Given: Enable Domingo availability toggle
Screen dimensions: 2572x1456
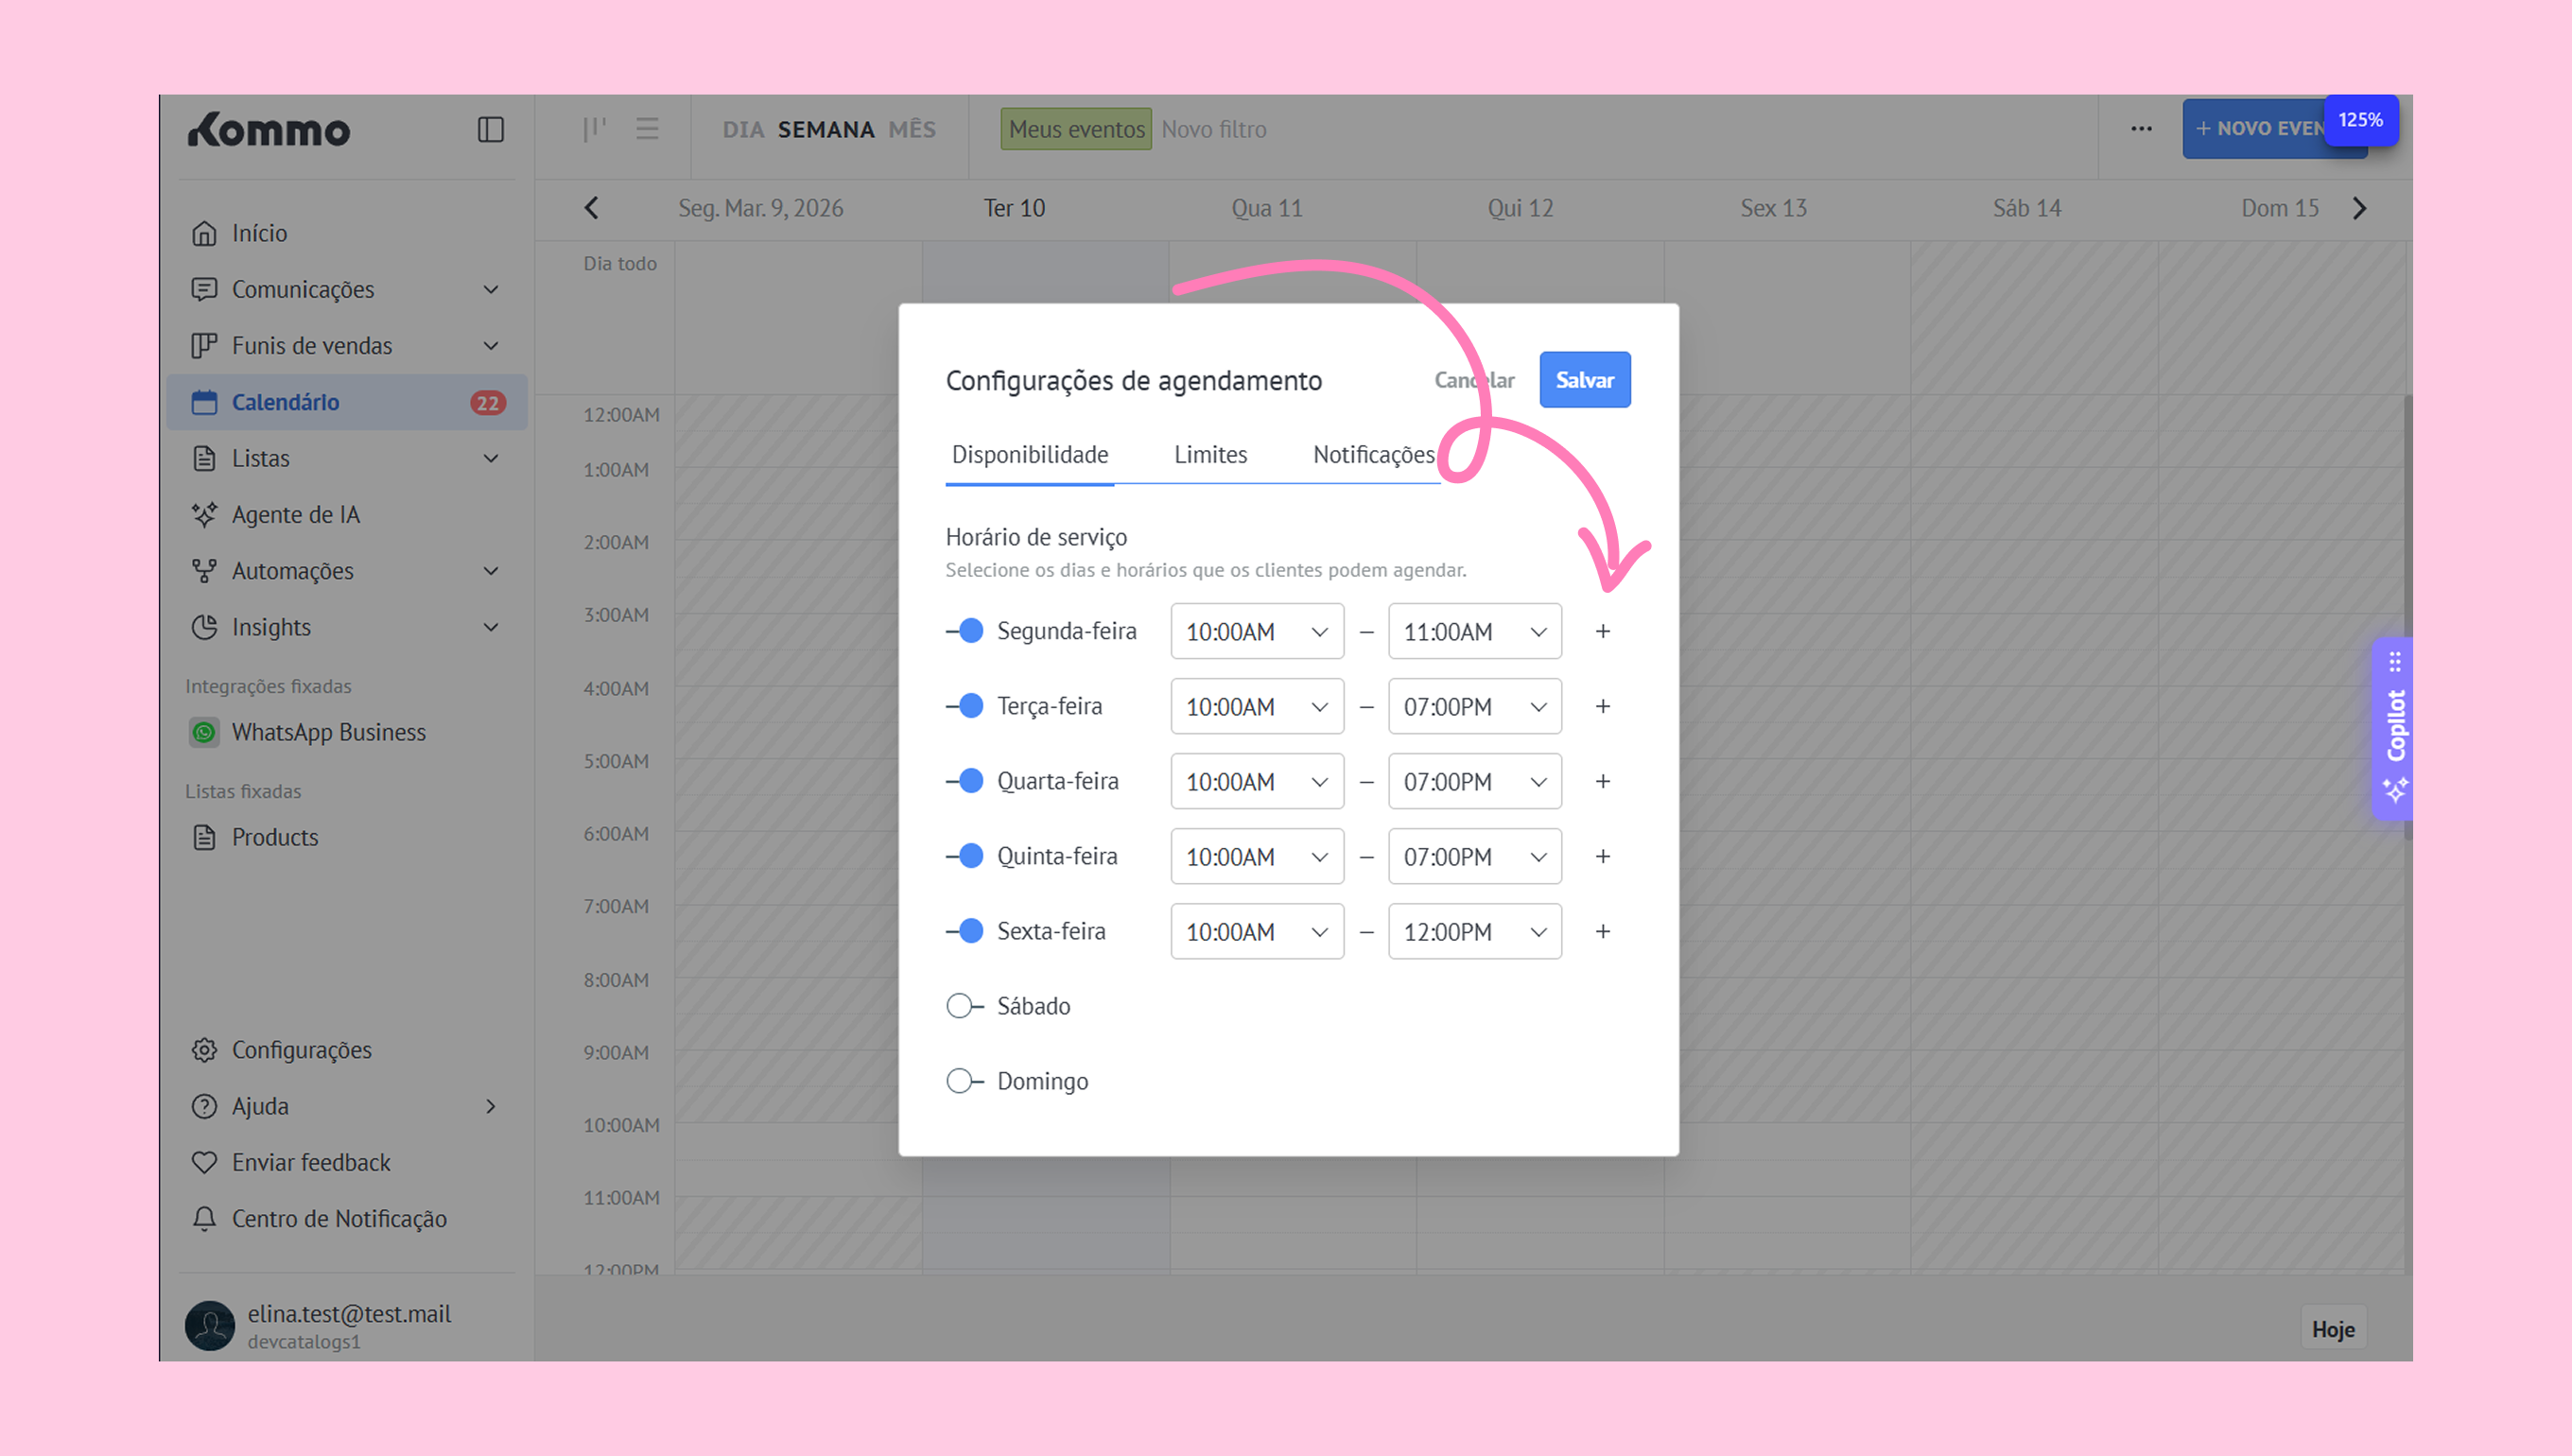Looking at the screenshot, I should click(964, 1080).
